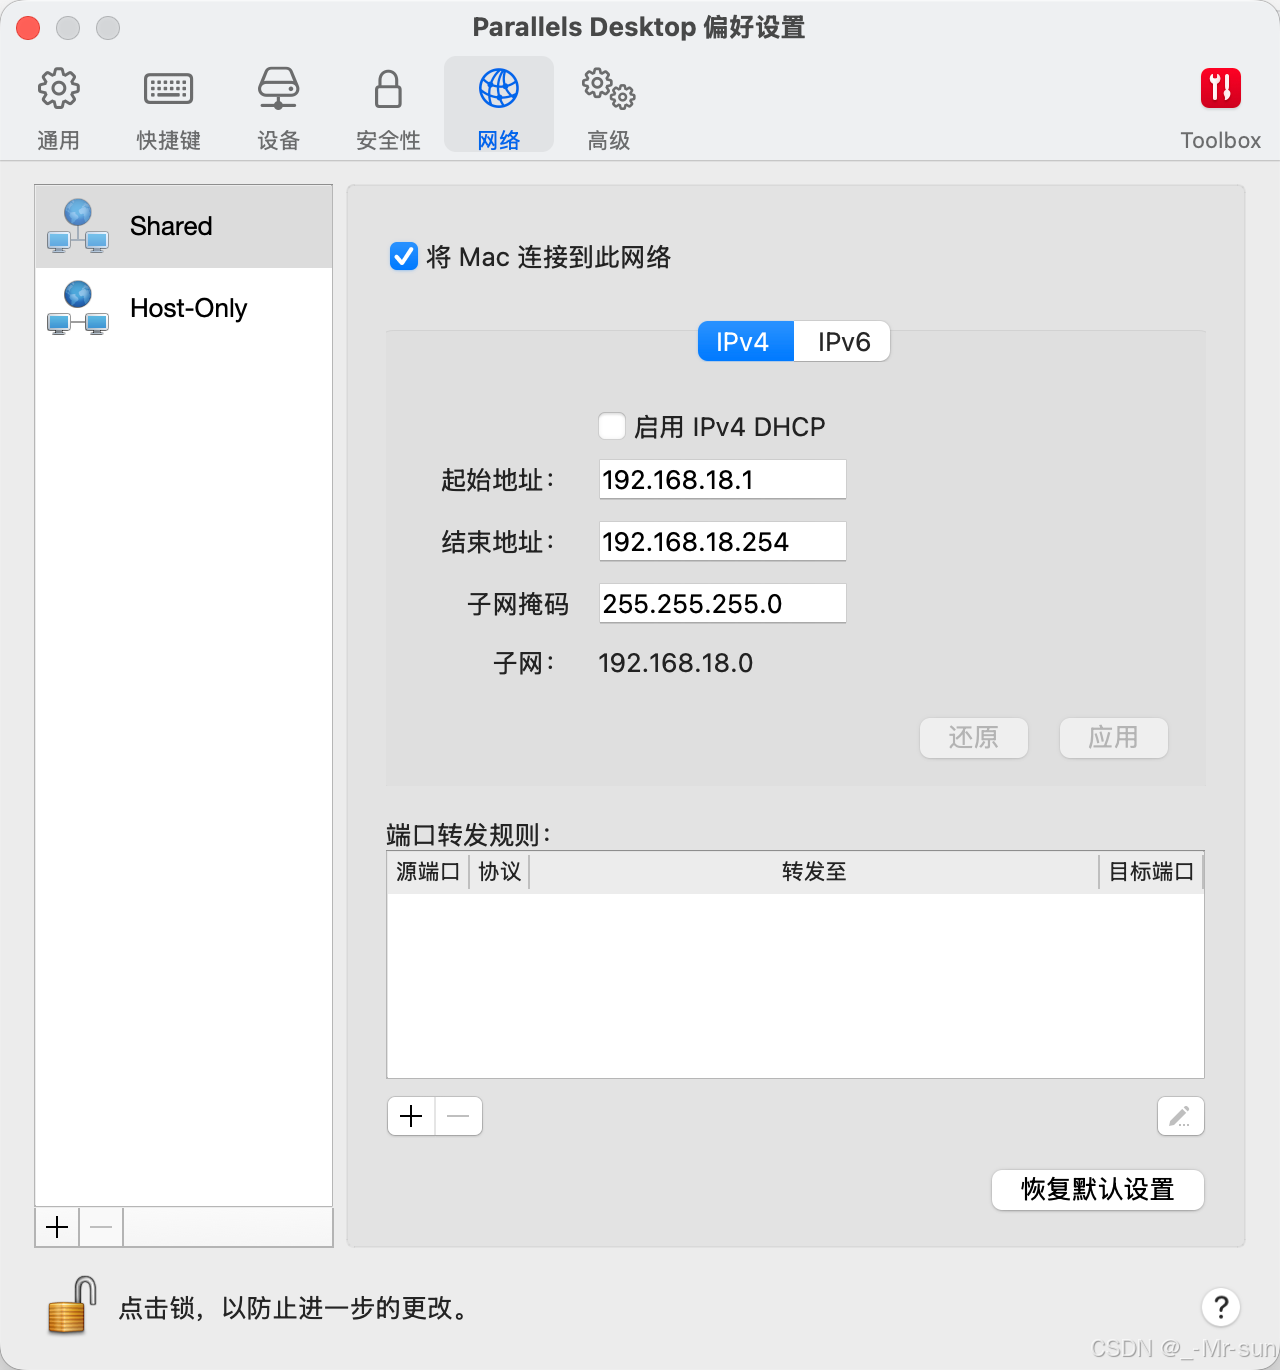
Task: Select the Host-Only network in the list
Action: 184,308
